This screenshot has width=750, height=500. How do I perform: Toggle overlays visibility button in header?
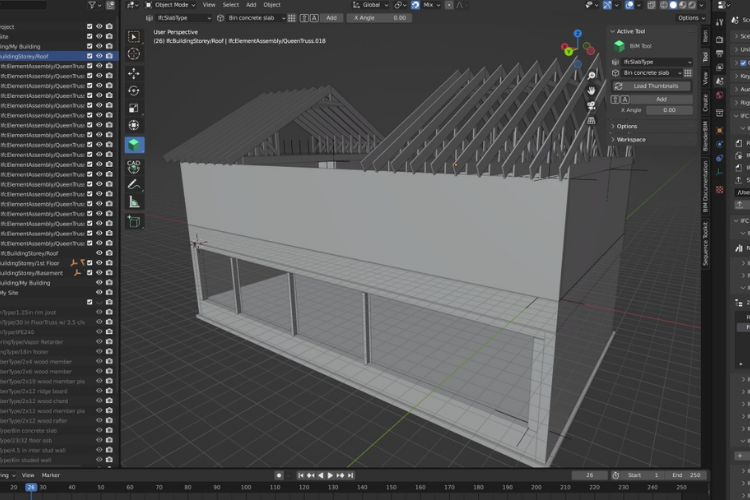(630, 5)
